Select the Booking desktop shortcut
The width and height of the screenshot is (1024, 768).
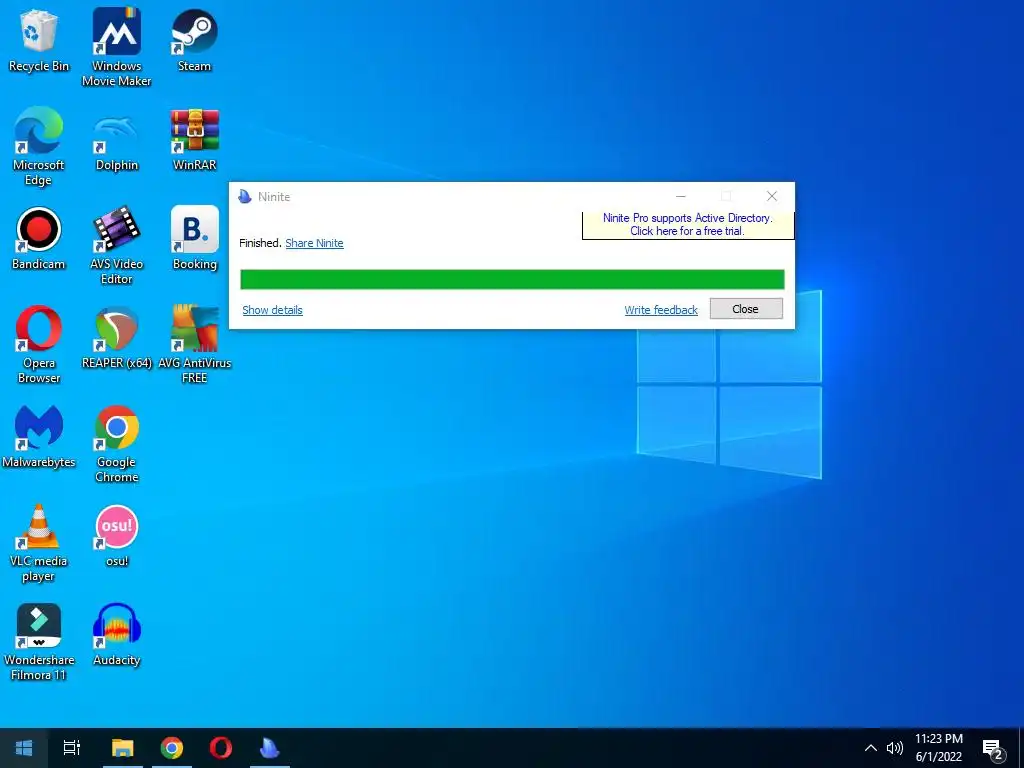[x=194, y=238]
